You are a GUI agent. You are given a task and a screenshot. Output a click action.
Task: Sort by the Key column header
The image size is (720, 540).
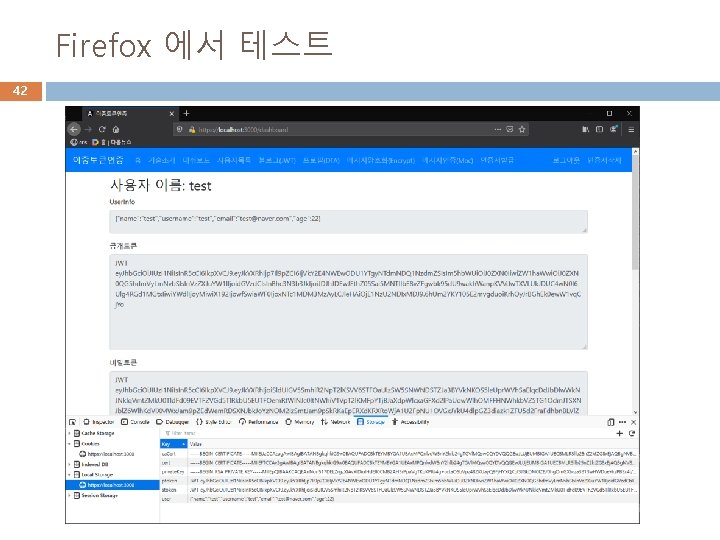(x=174, y=444)
